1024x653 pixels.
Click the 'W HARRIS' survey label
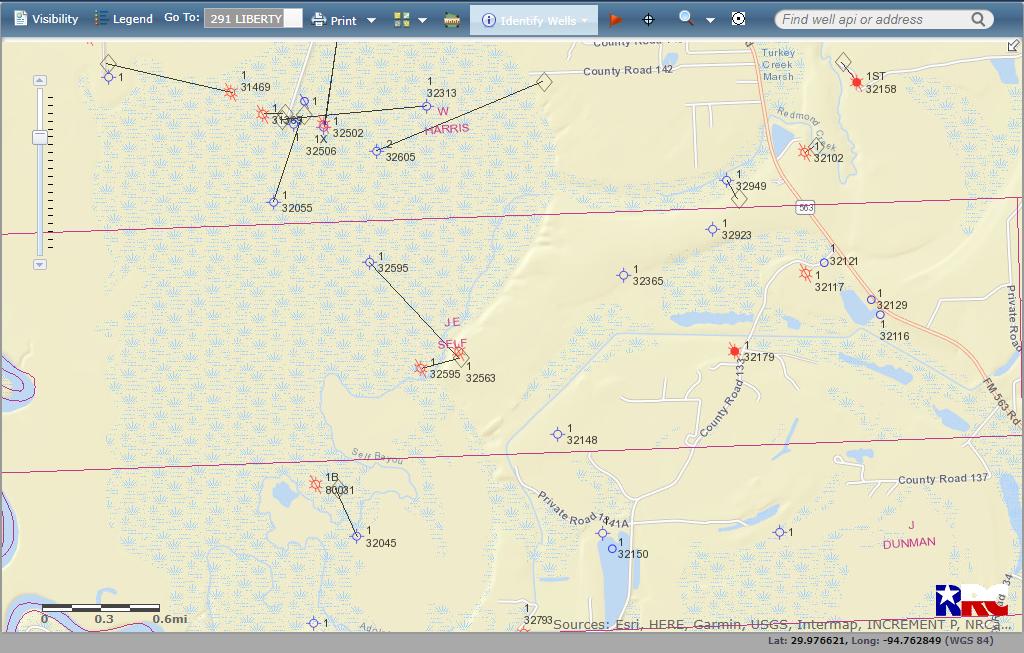pos(447,120)
